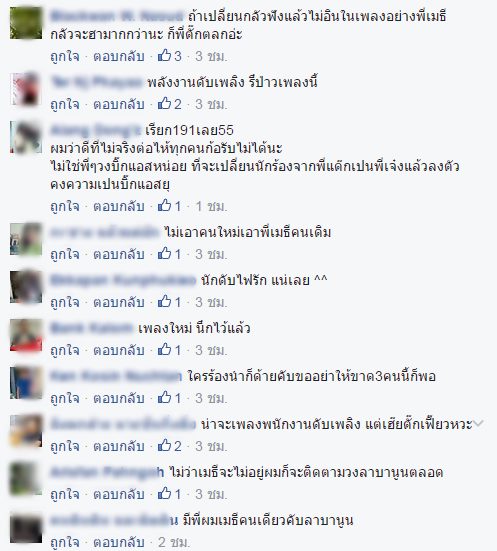The image size is (497, 551).
Task: Click thumbs-up icon on ติดตามวงลาบานูนตลอด comment
Action: [x=164, y=494]
